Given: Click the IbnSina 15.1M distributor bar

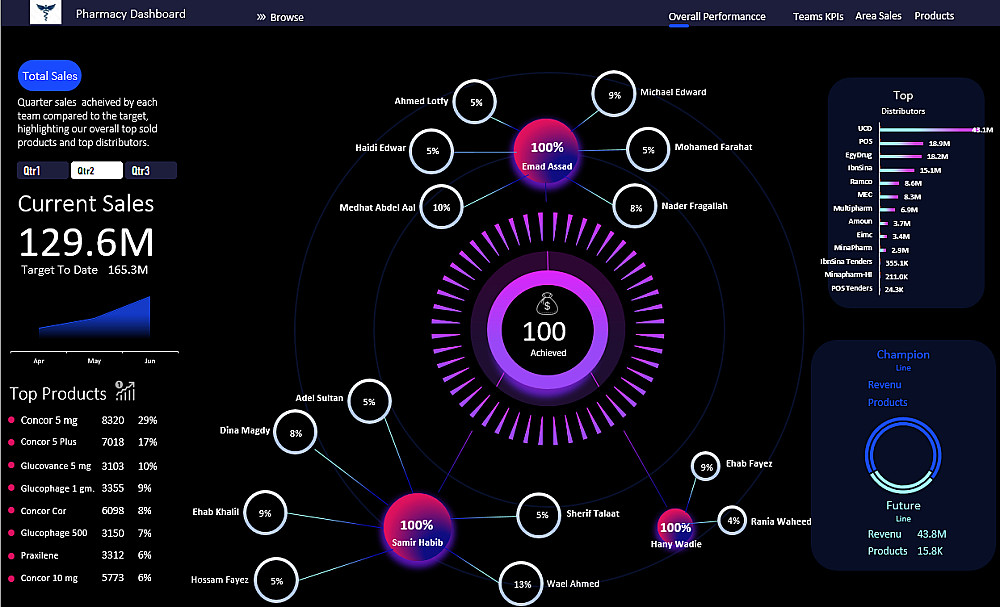Looking at the screenshot, I should coord(897,170).
